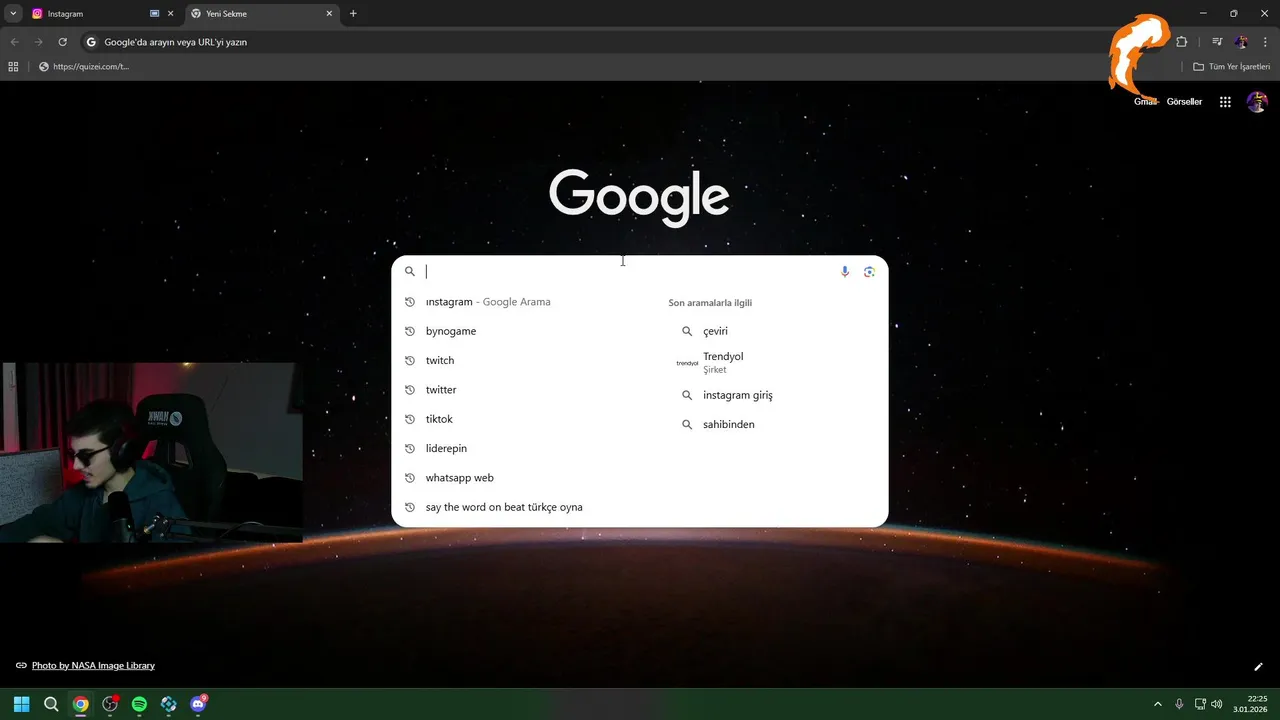The height and width of the screenshot is (720, 1280).
Task: Open the Chrome profile avatar in toolbar
Action: [1241, 42]
